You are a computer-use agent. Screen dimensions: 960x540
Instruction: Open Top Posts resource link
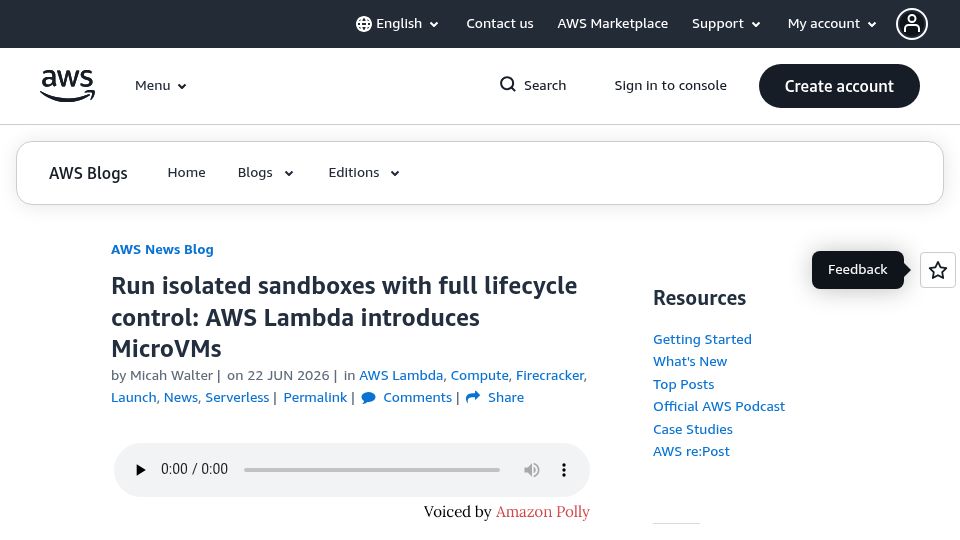[683, 384]
